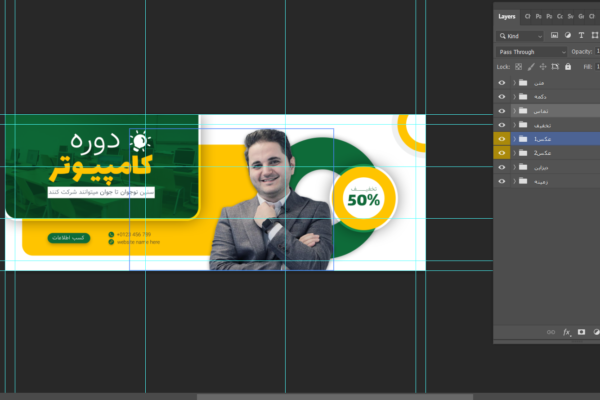Toggle visibility of the عکس1 group
The image size is (600, 400).
[x=502, y=139]
